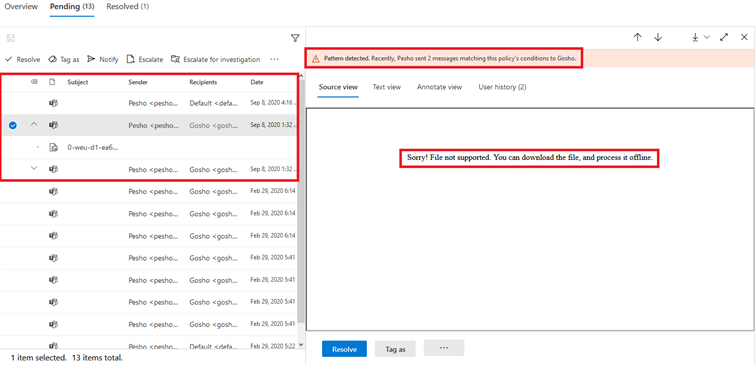Click the attachment file icon
This screenshot has width=756, height=365.
click(53, 148)
